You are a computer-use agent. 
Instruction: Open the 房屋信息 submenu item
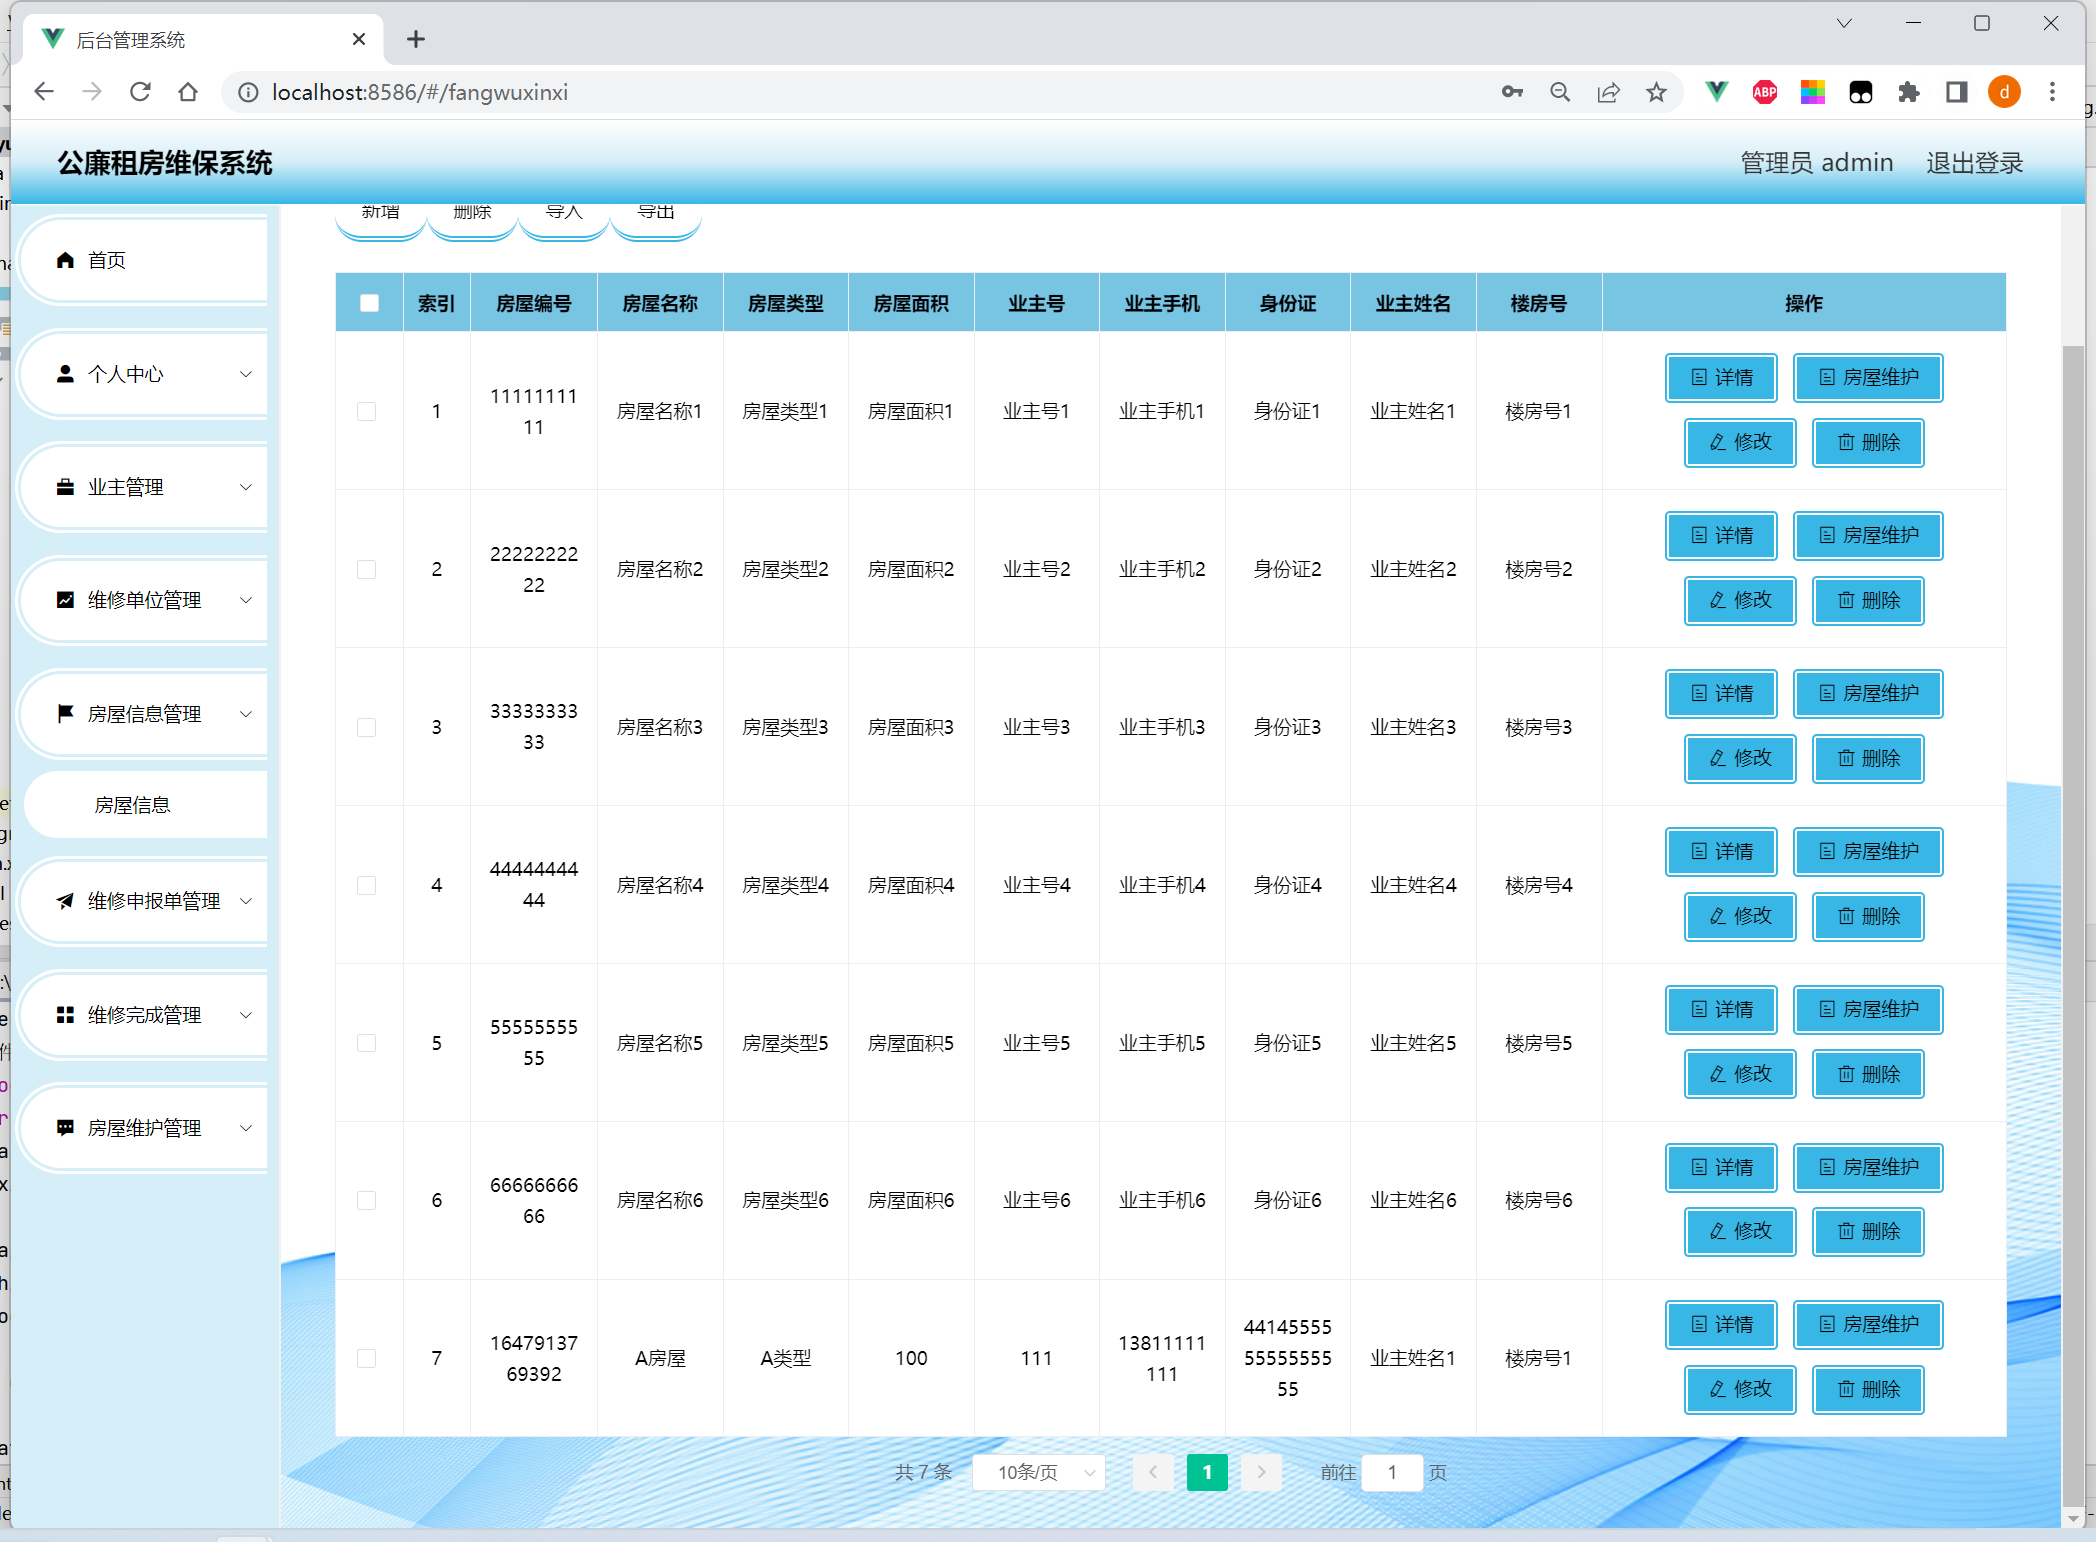click(x=133, y=805)
